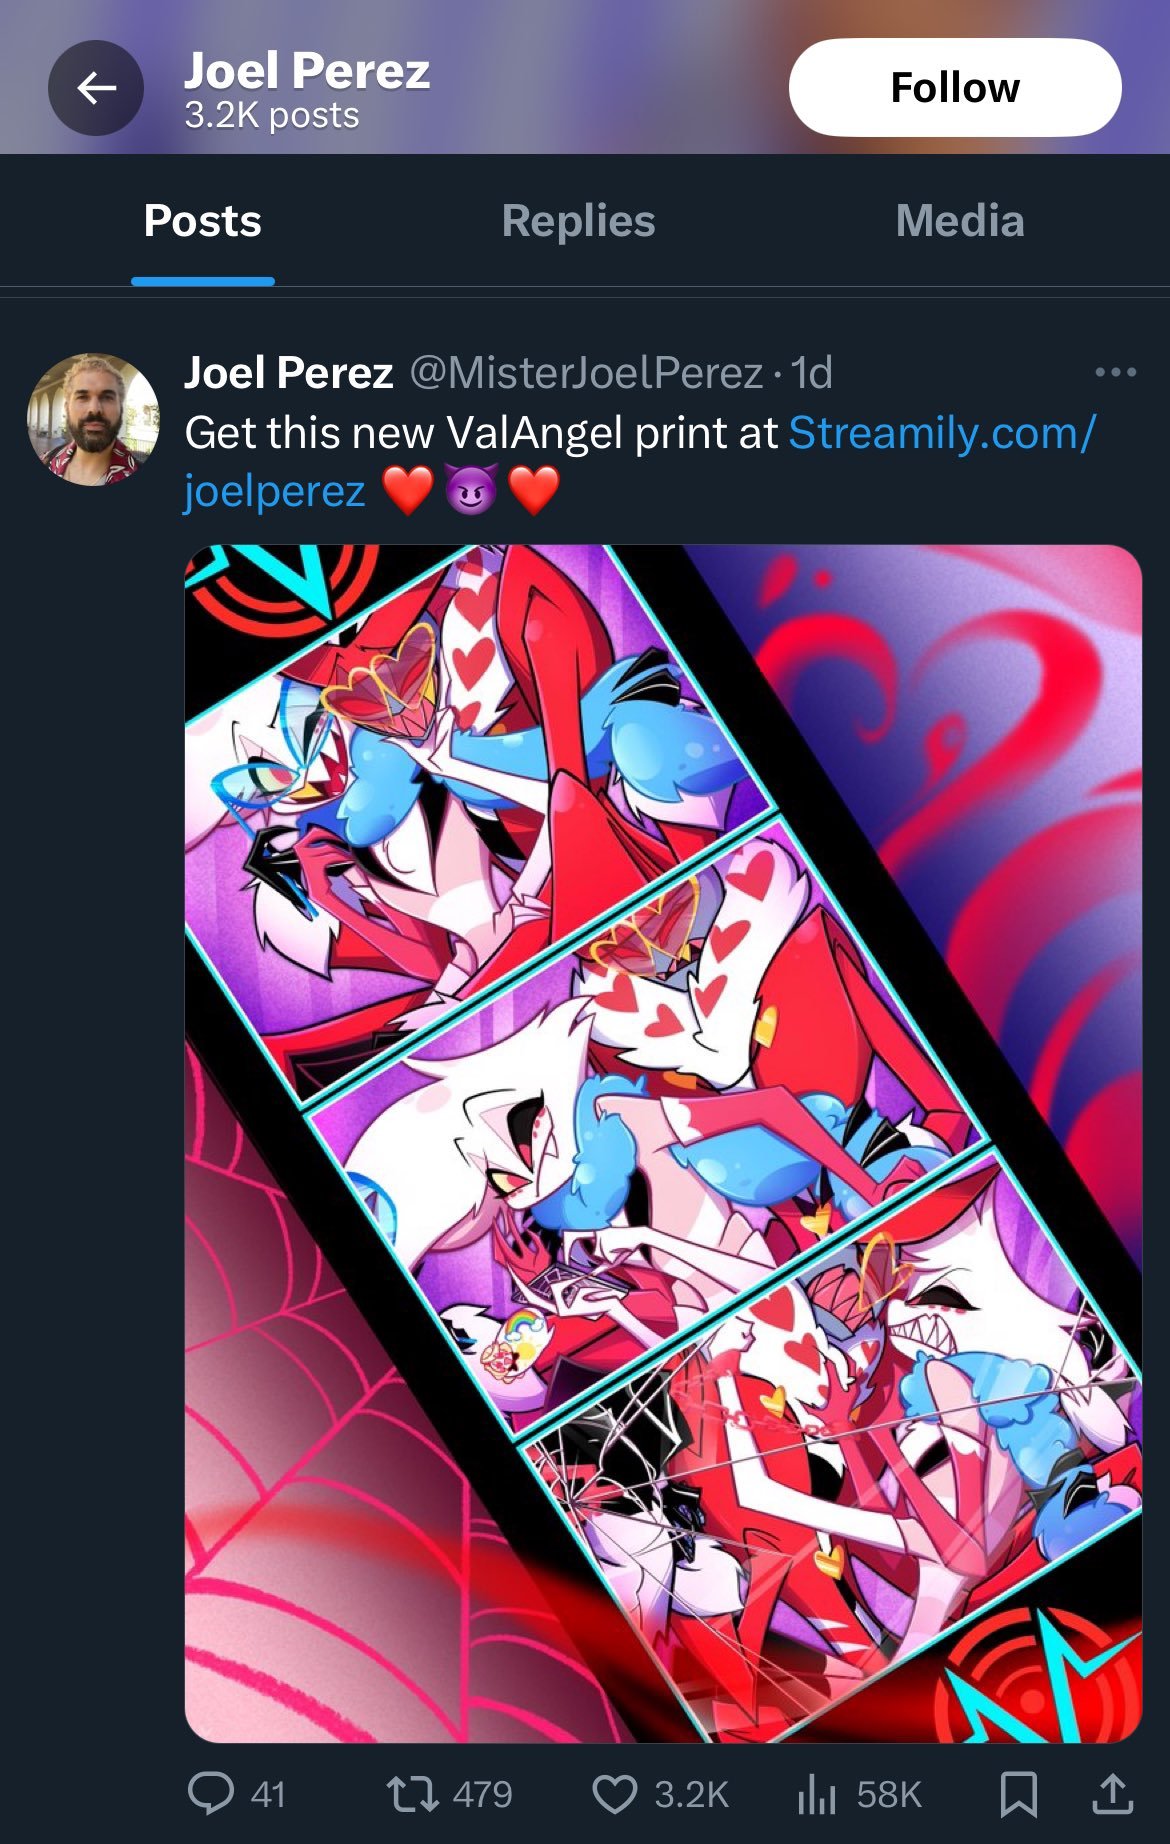Image resolution: width=1170 pixels, height=1844 pixels.
Task: Like the post with the heart icon
Action: click(614, 1794)
